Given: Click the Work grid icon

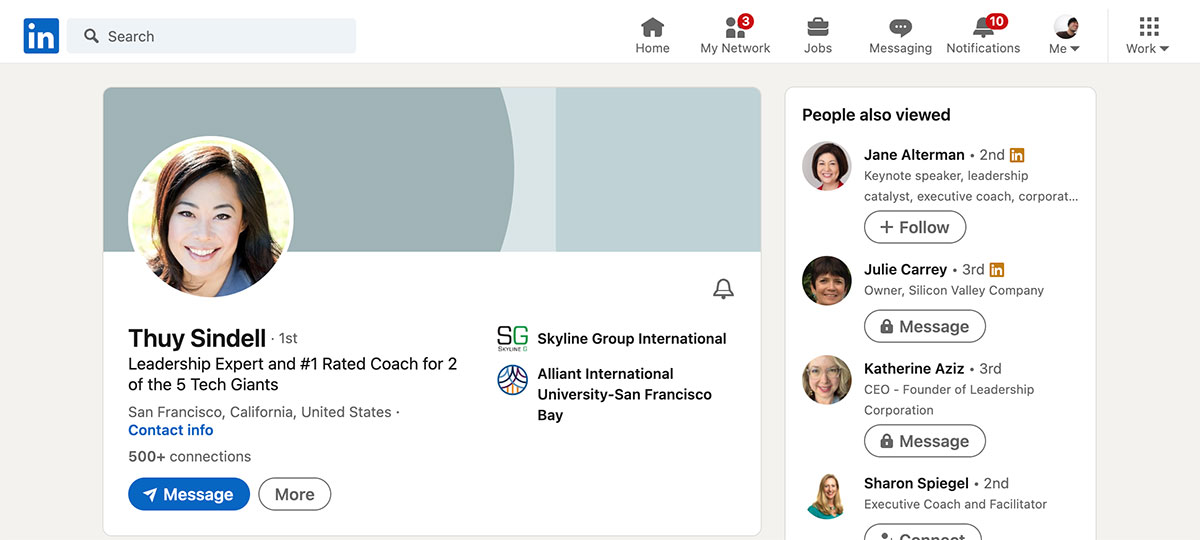Looking at the screenshot, I should 1149,27.
